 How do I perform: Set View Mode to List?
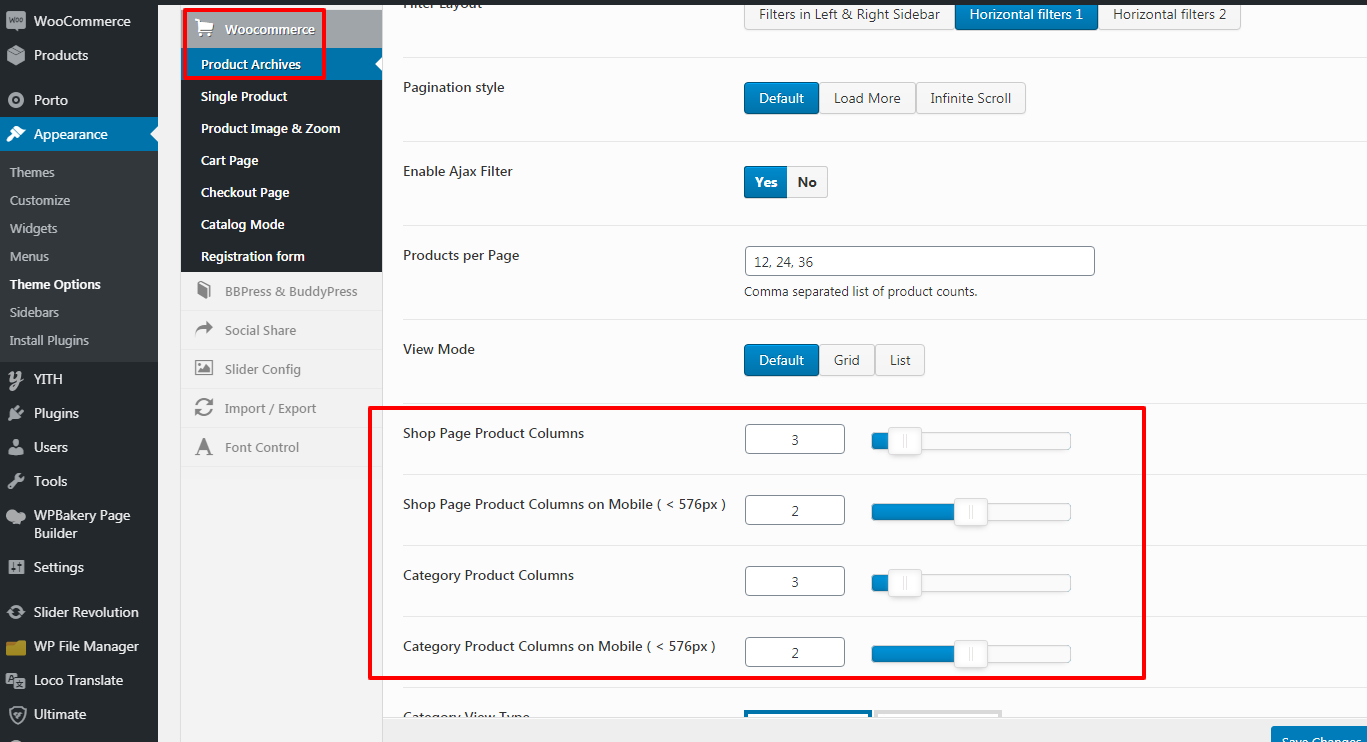point(900,360)
